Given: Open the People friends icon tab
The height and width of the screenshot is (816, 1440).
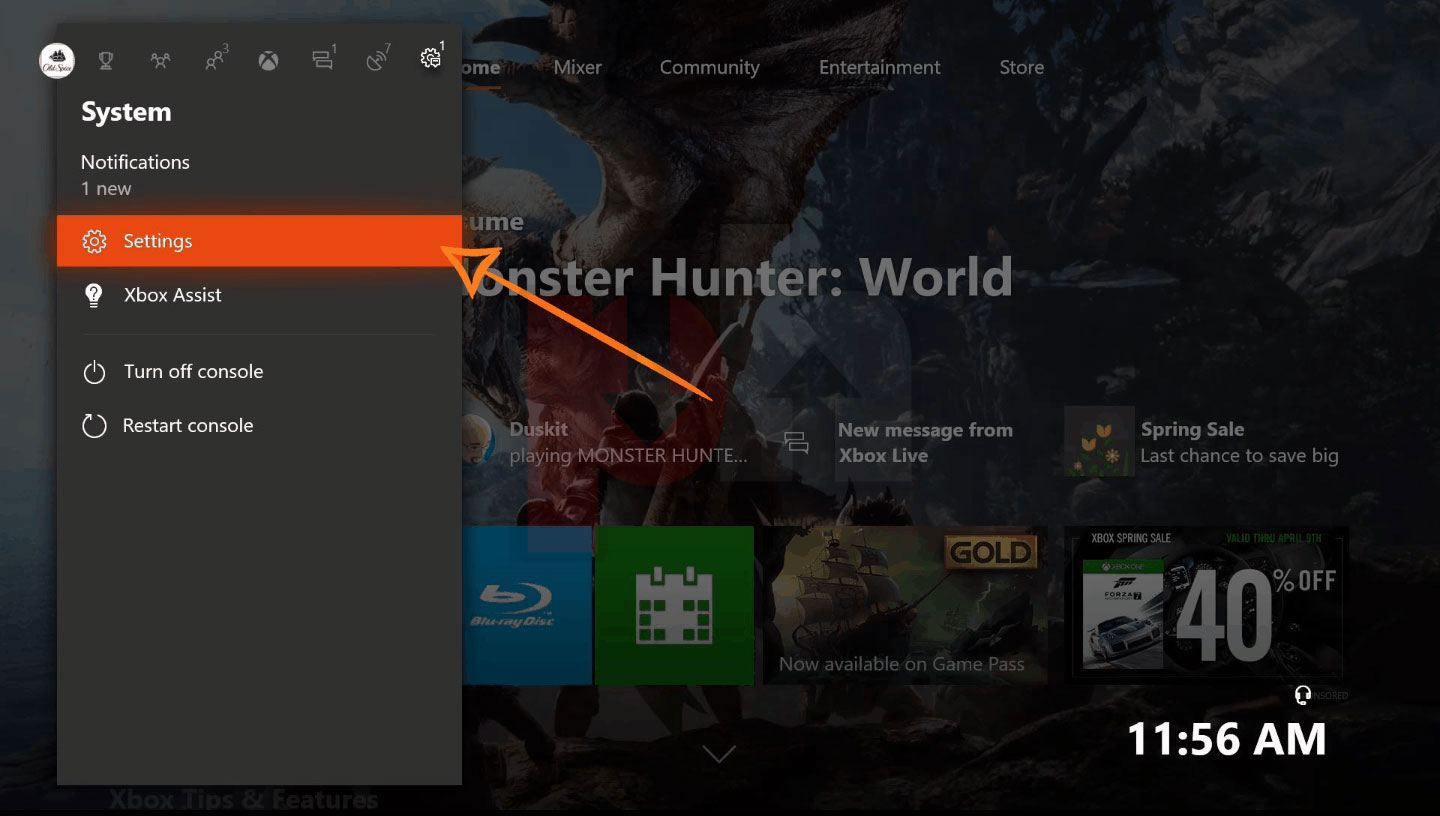Looking at the screenshot, I should click(215, 59).
